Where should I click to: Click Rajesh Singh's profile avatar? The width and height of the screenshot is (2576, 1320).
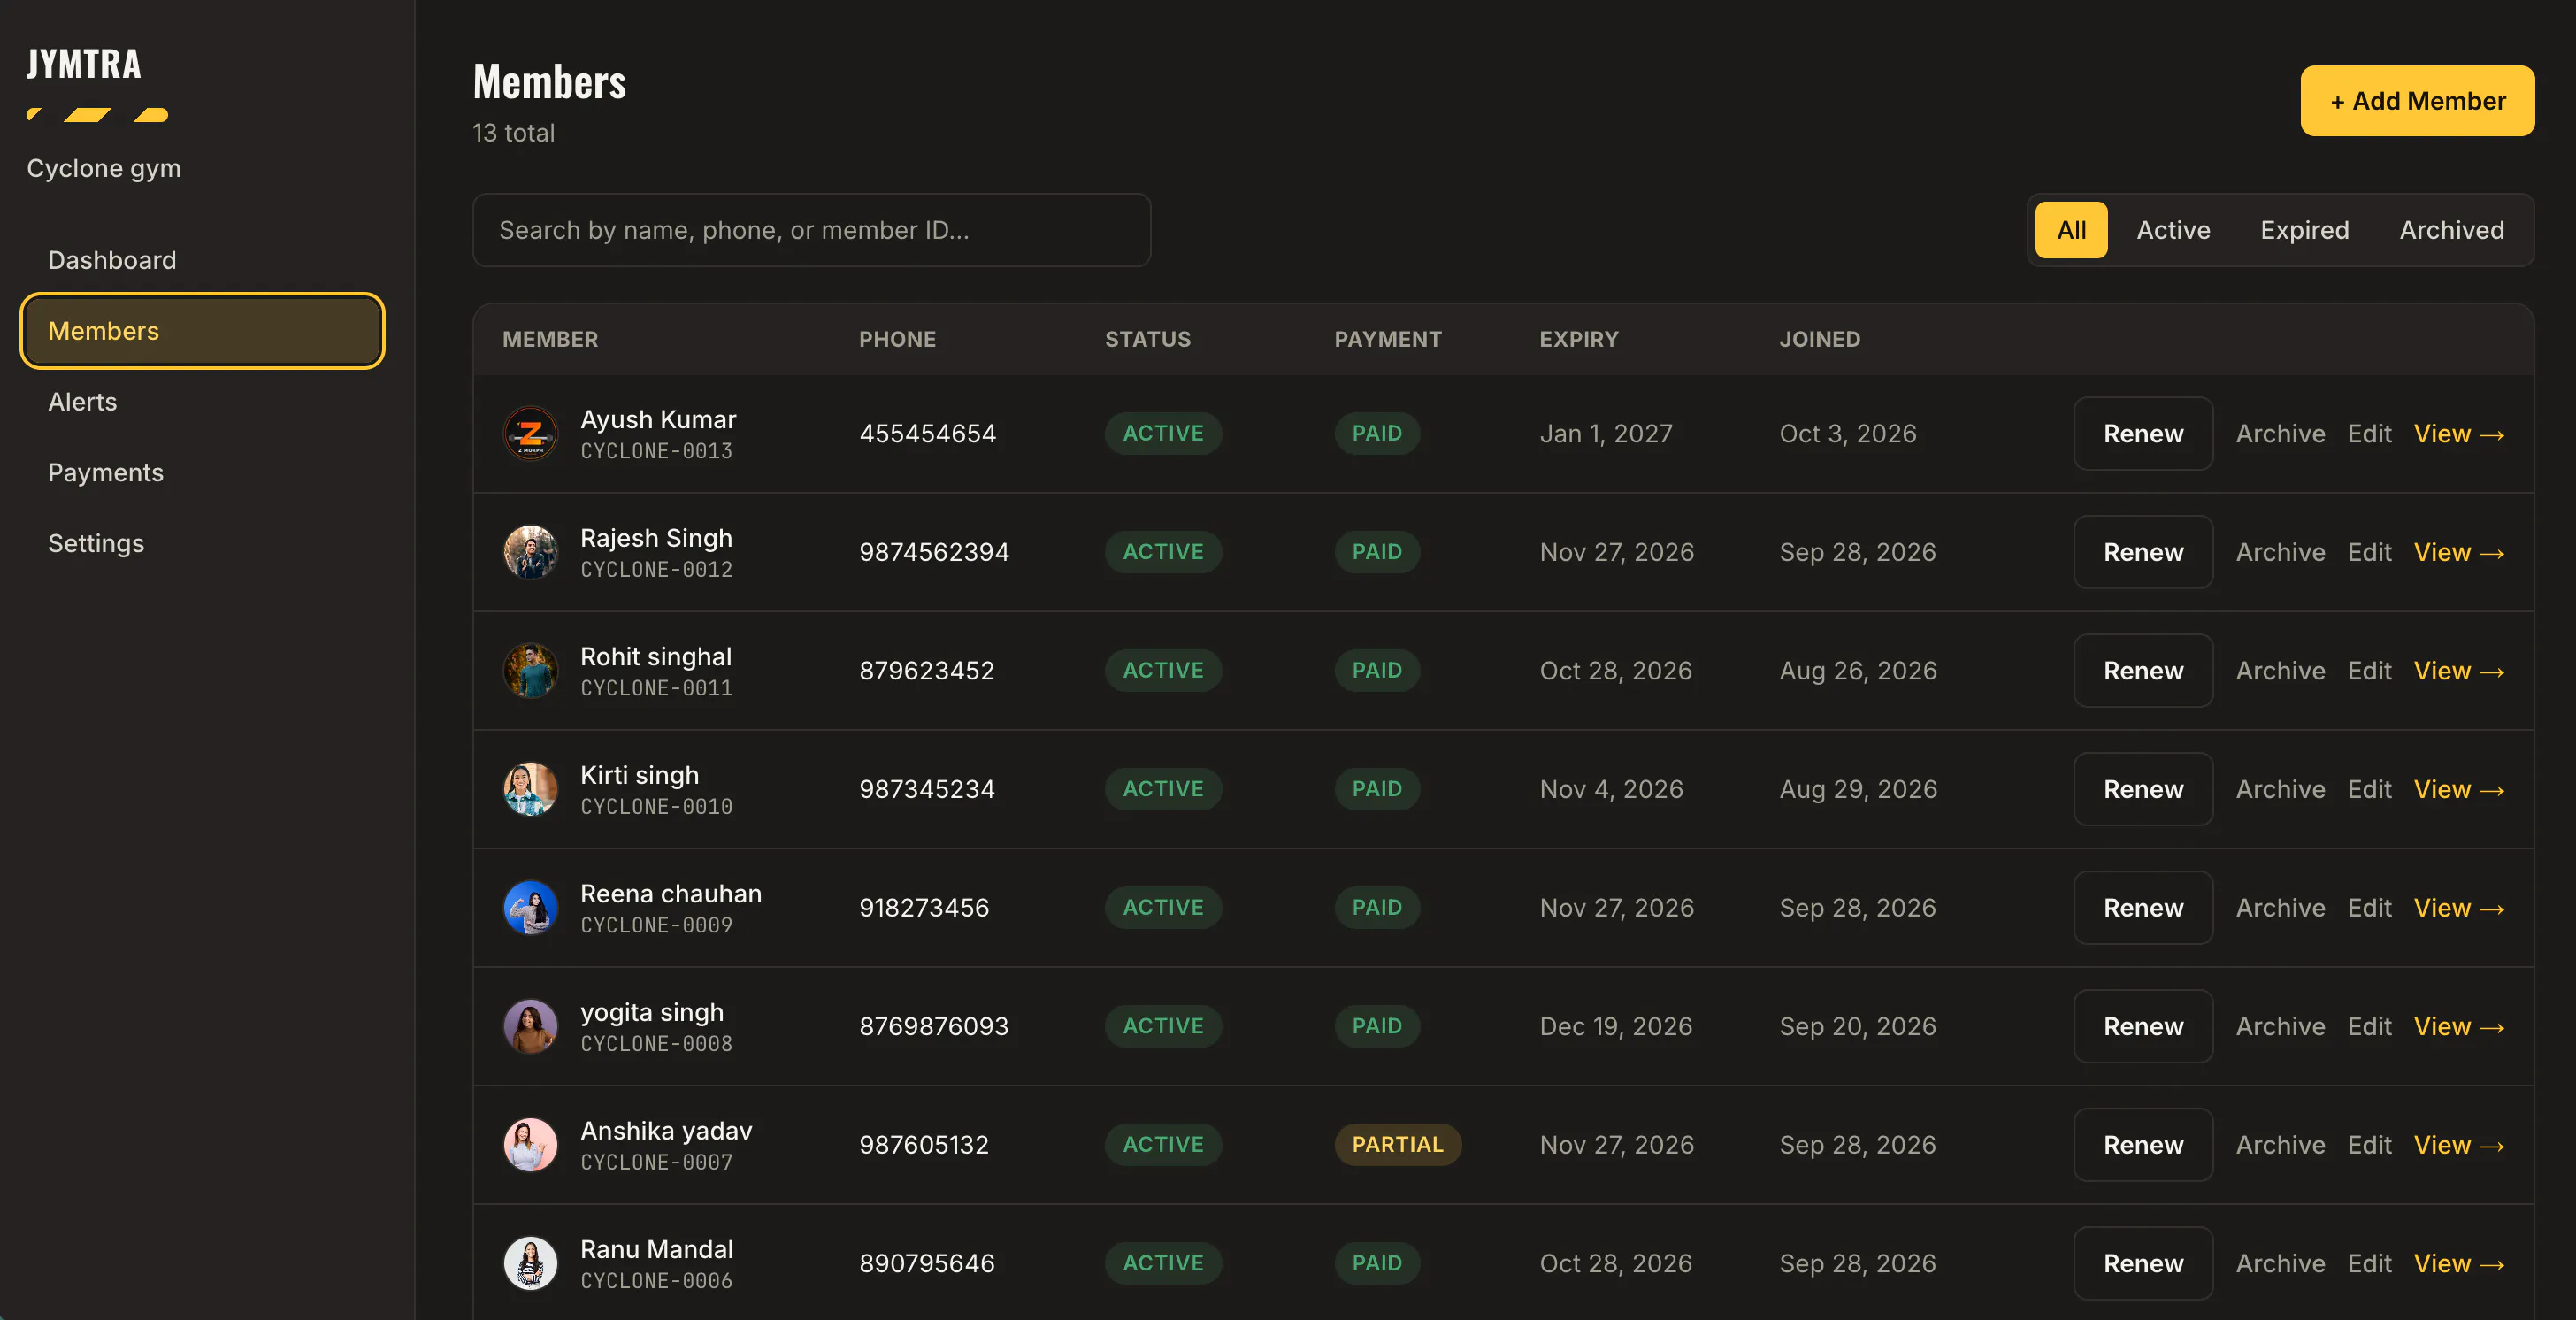(x=530, y=552)
